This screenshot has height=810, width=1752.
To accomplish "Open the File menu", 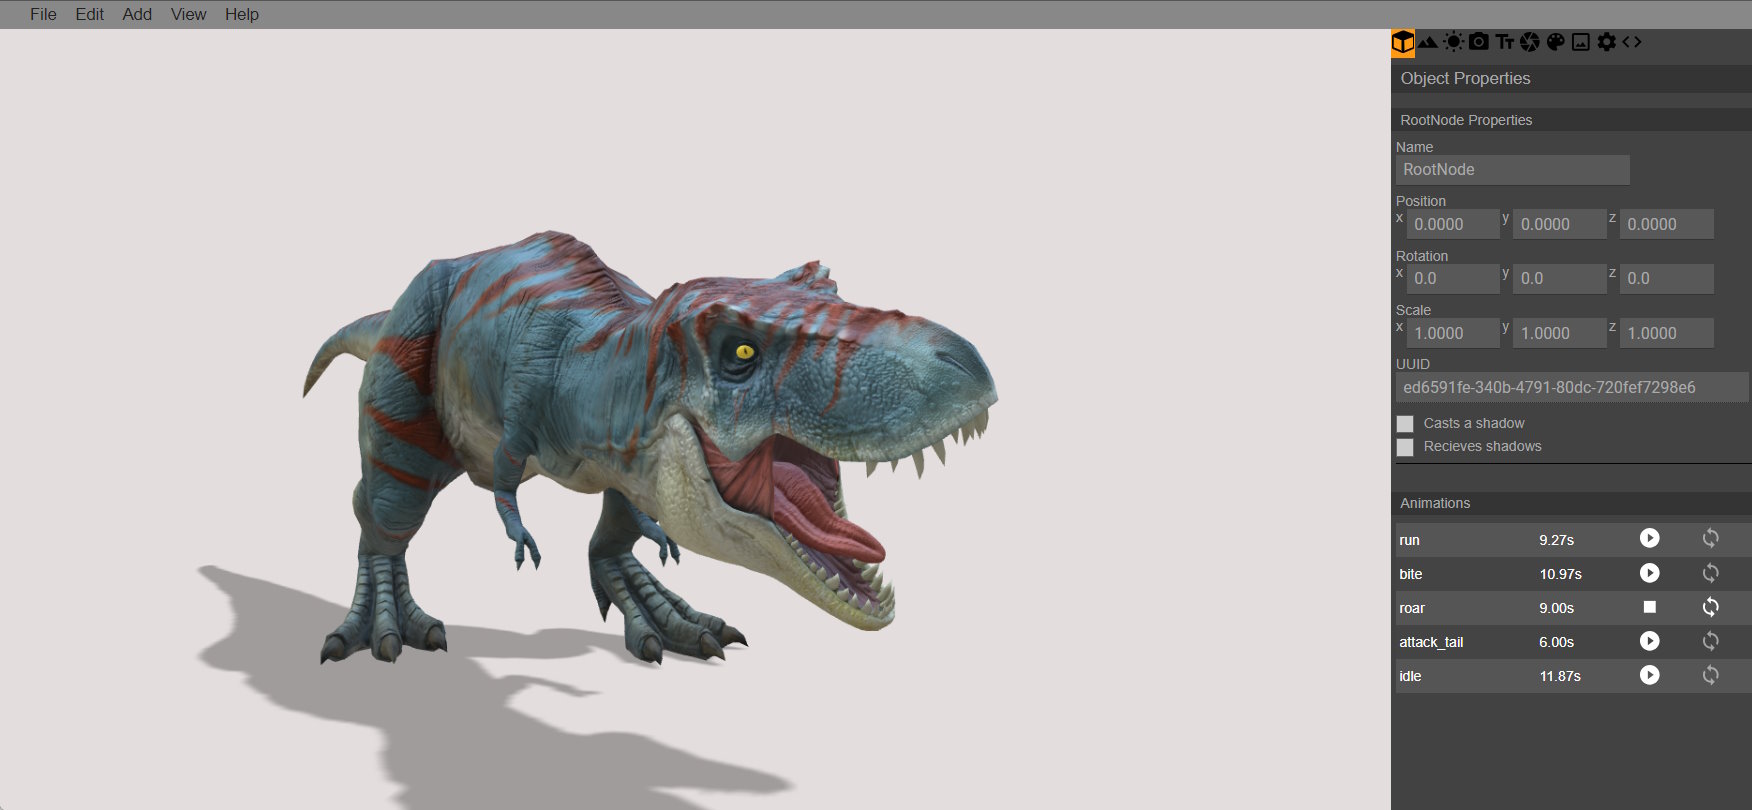I will click(x=43, y=14).
